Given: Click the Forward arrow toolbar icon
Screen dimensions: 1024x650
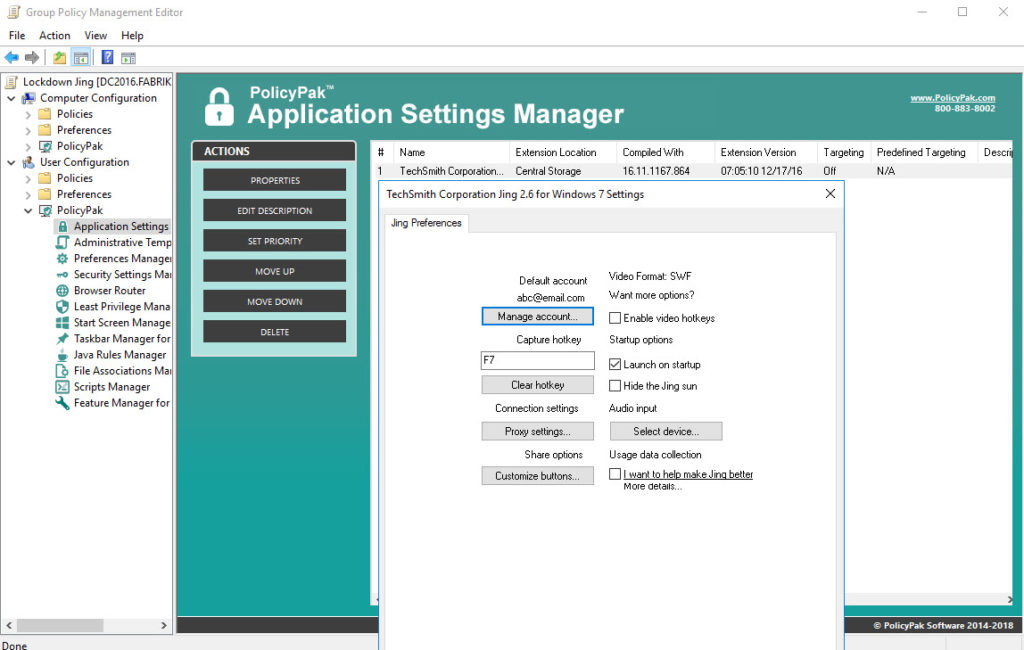Looking at the screenshot, I should (x=31, y=57).
